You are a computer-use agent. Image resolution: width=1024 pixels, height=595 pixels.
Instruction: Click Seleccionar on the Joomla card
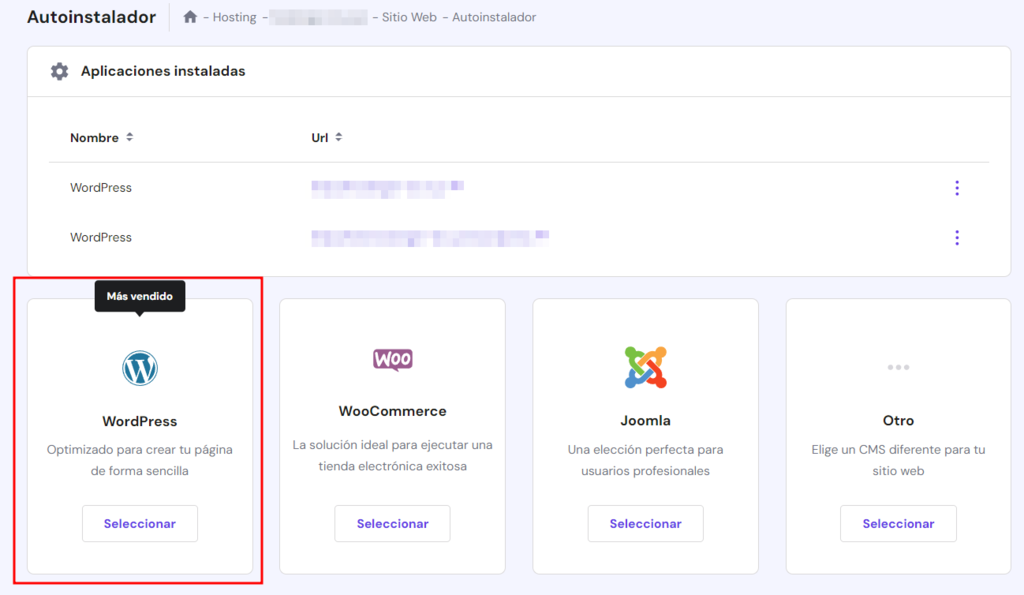[x=645, y=523]
